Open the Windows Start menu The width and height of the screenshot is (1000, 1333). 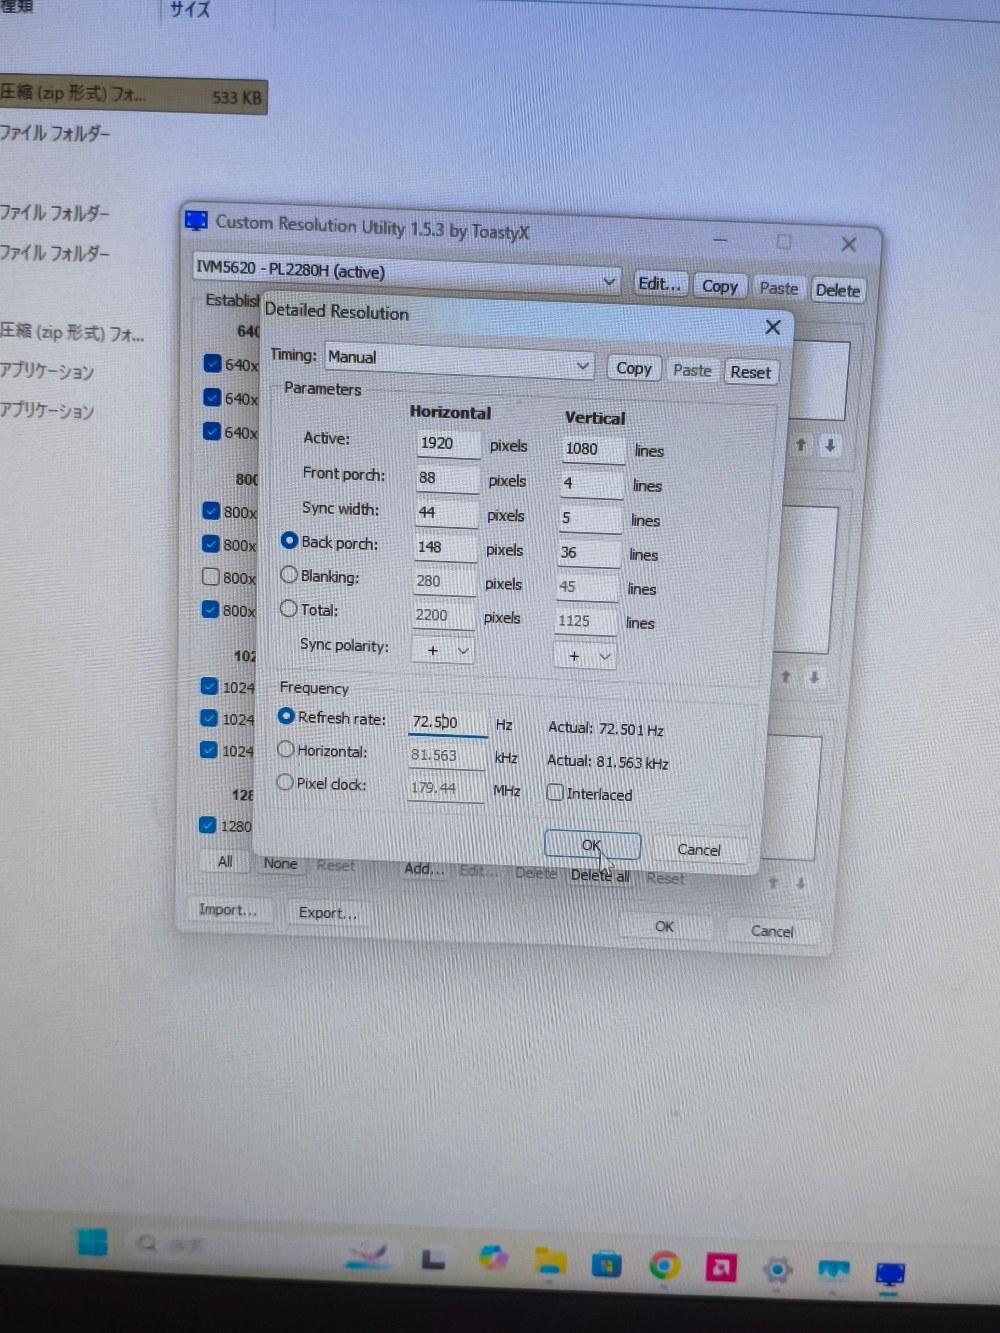pos(92,1242)
